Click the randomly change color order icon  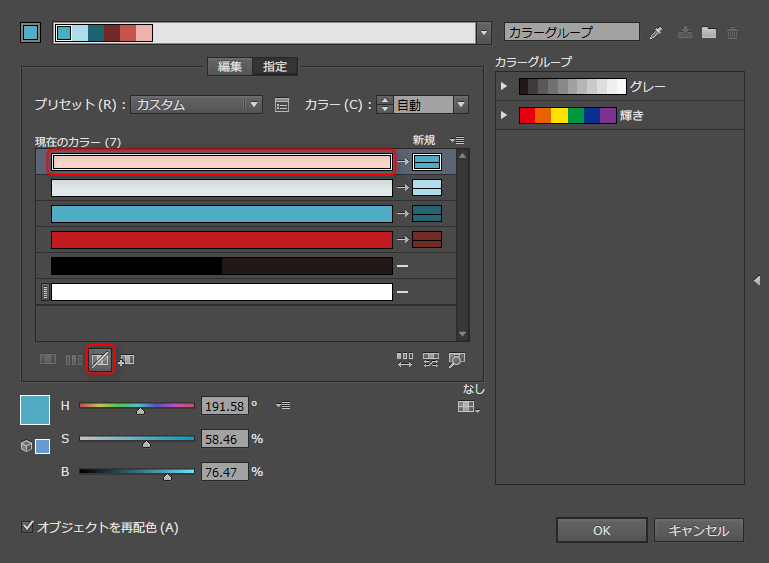click(405, 360)
